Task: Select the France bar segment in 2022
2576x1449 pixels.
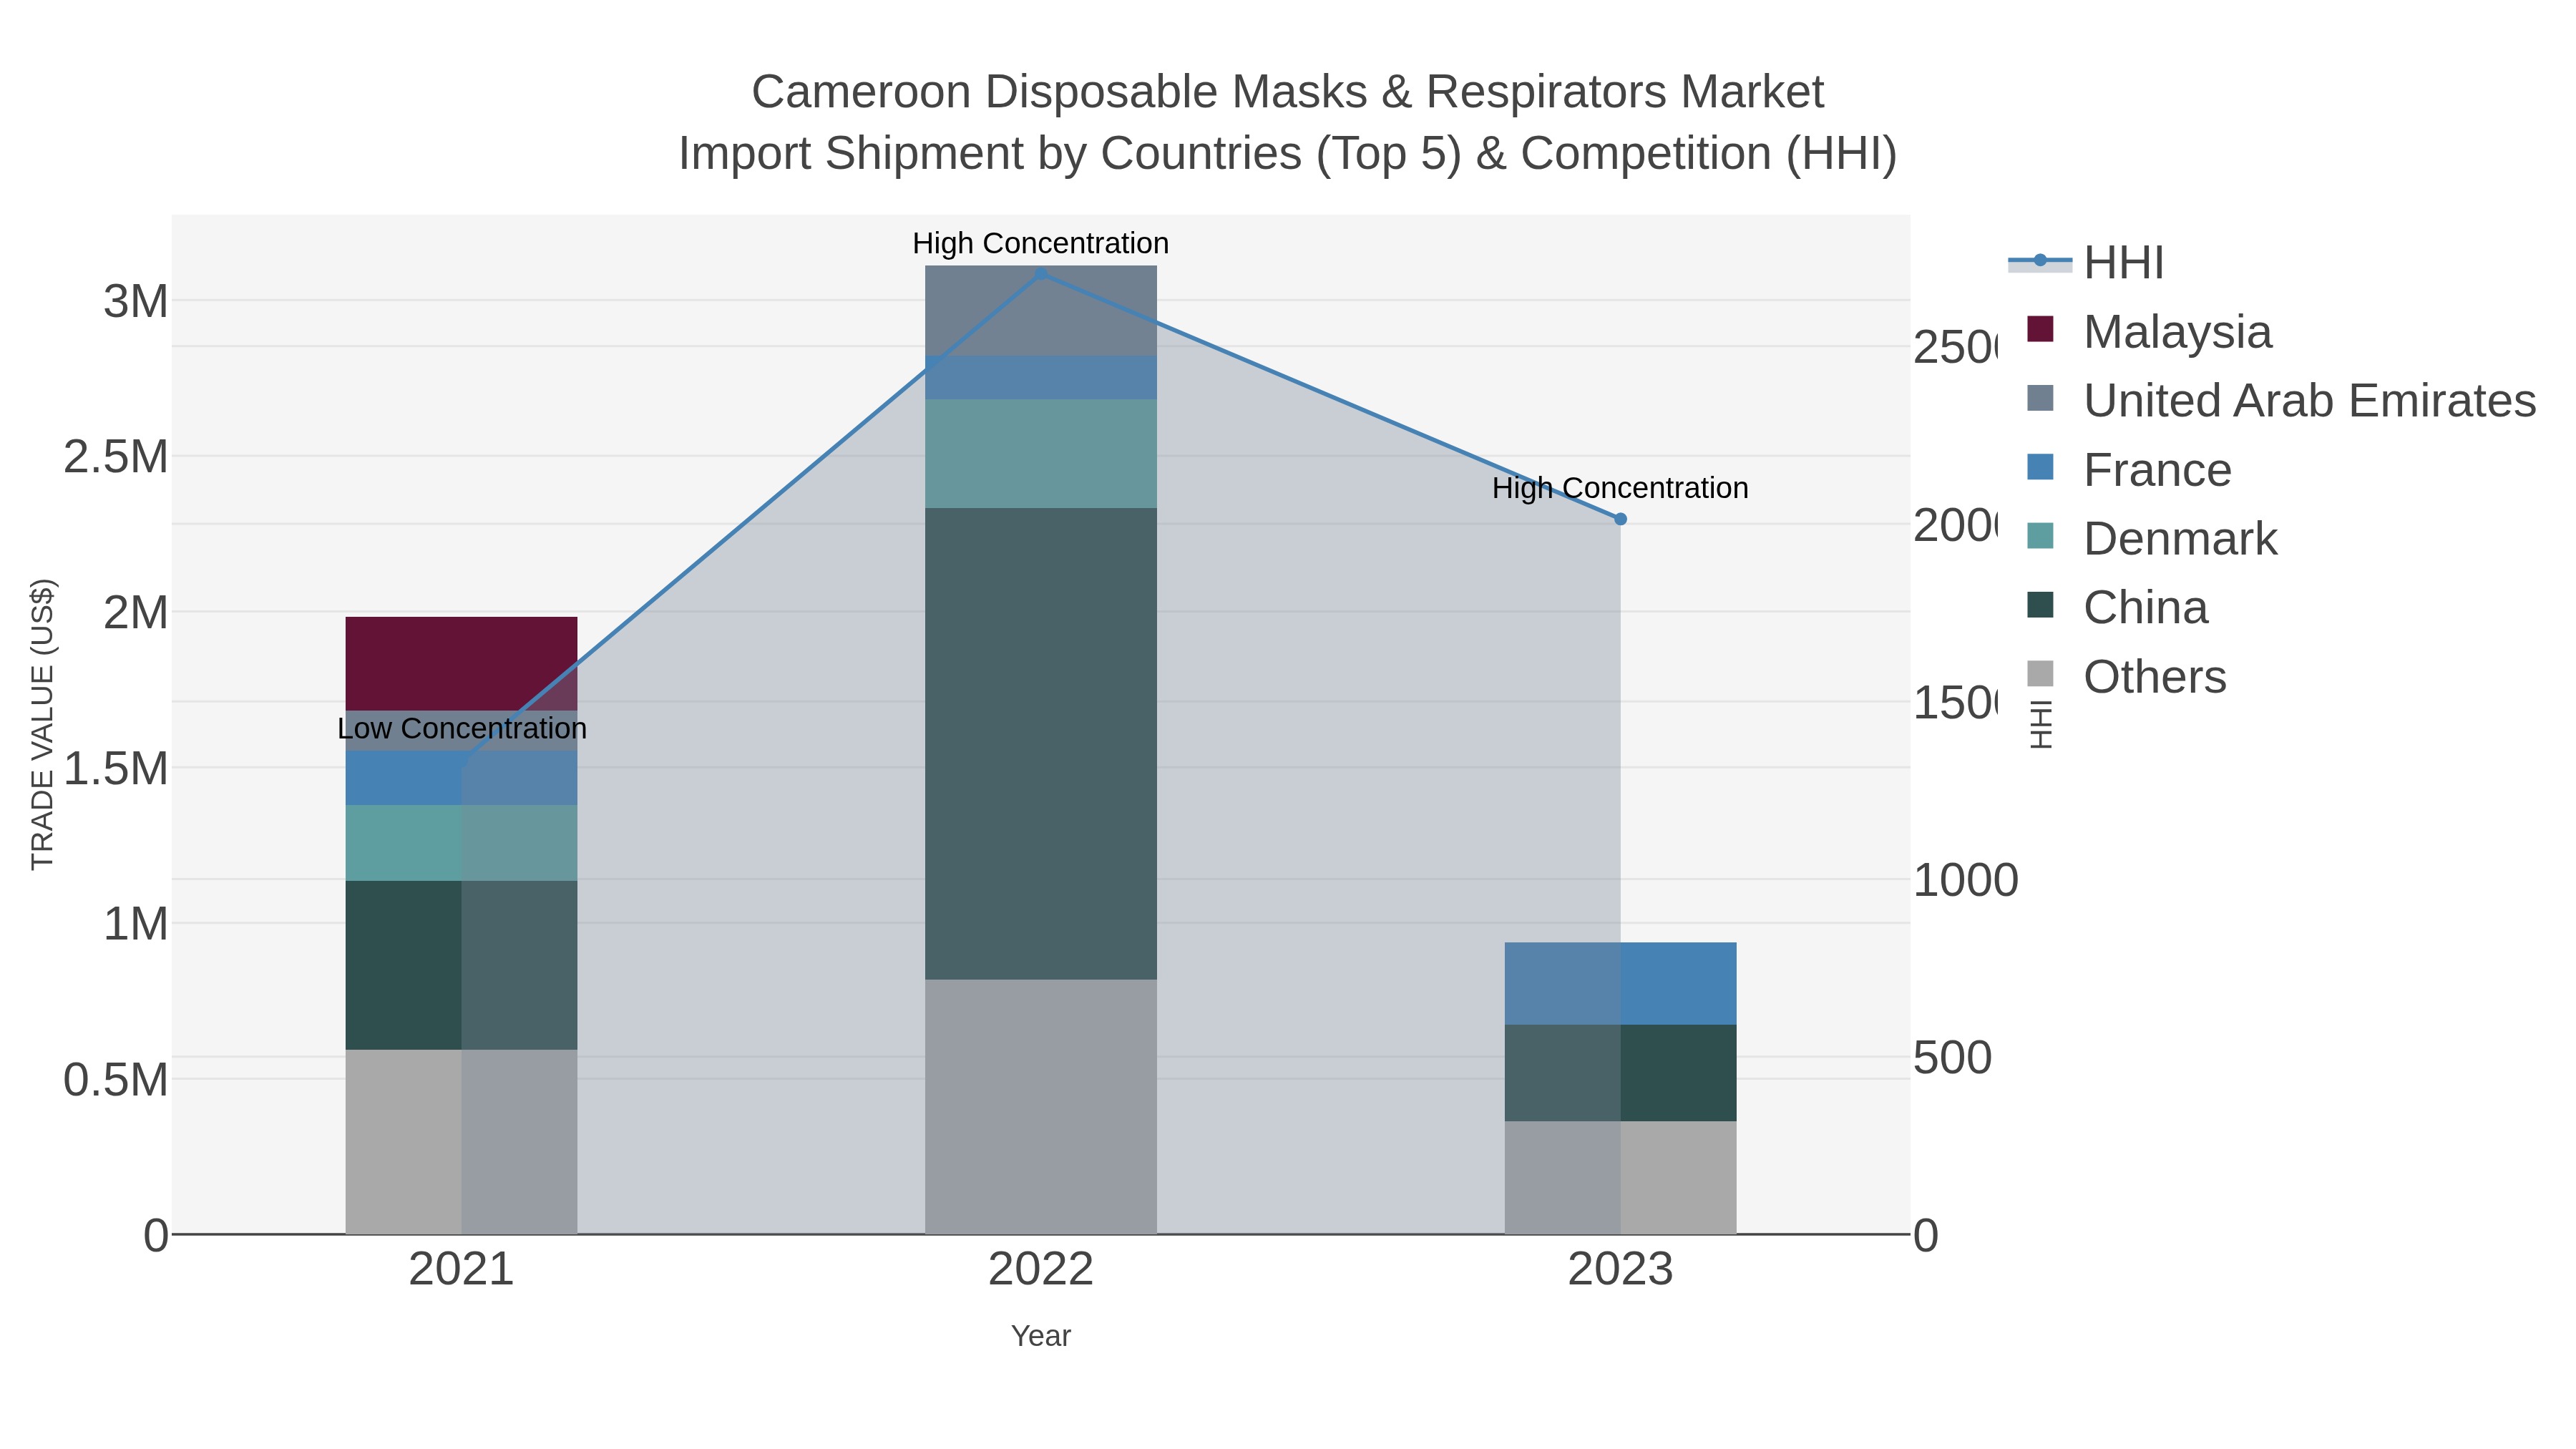Action: click(1041, 378)
